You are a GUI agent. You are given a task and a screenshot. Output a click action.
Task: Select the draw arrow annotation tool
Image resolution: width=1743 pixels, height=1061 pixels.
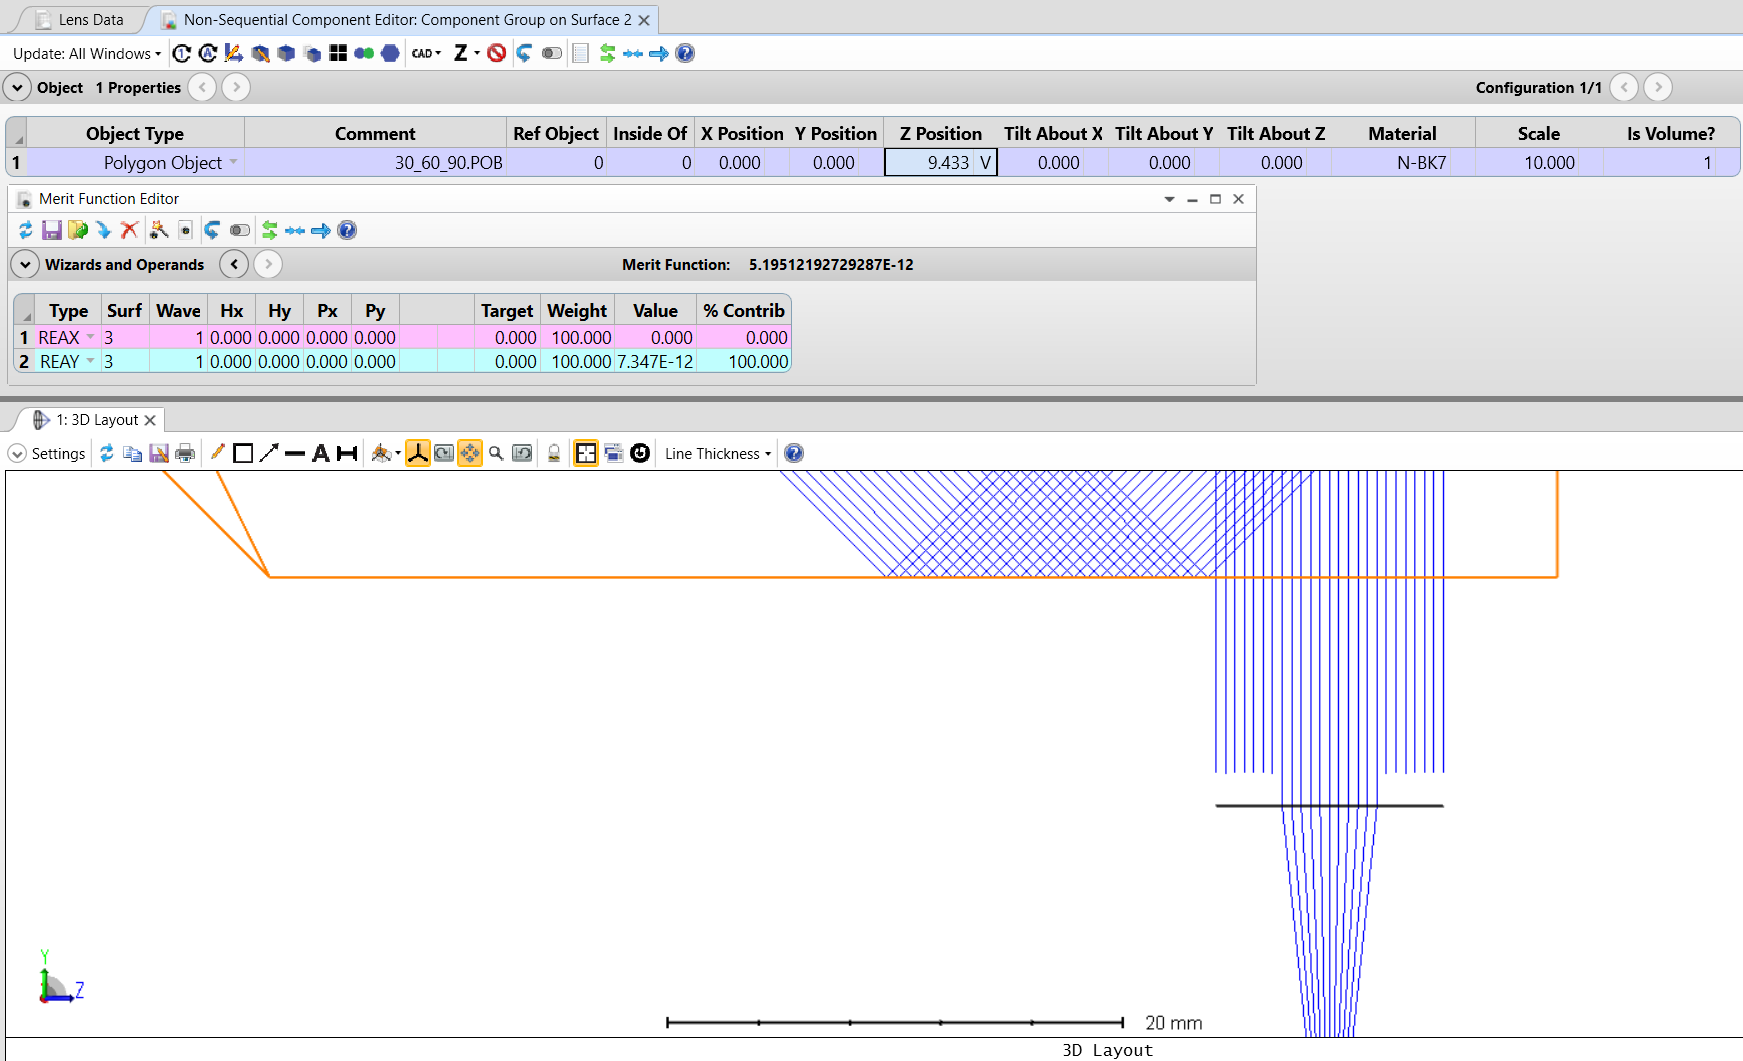tap(268, 454)
